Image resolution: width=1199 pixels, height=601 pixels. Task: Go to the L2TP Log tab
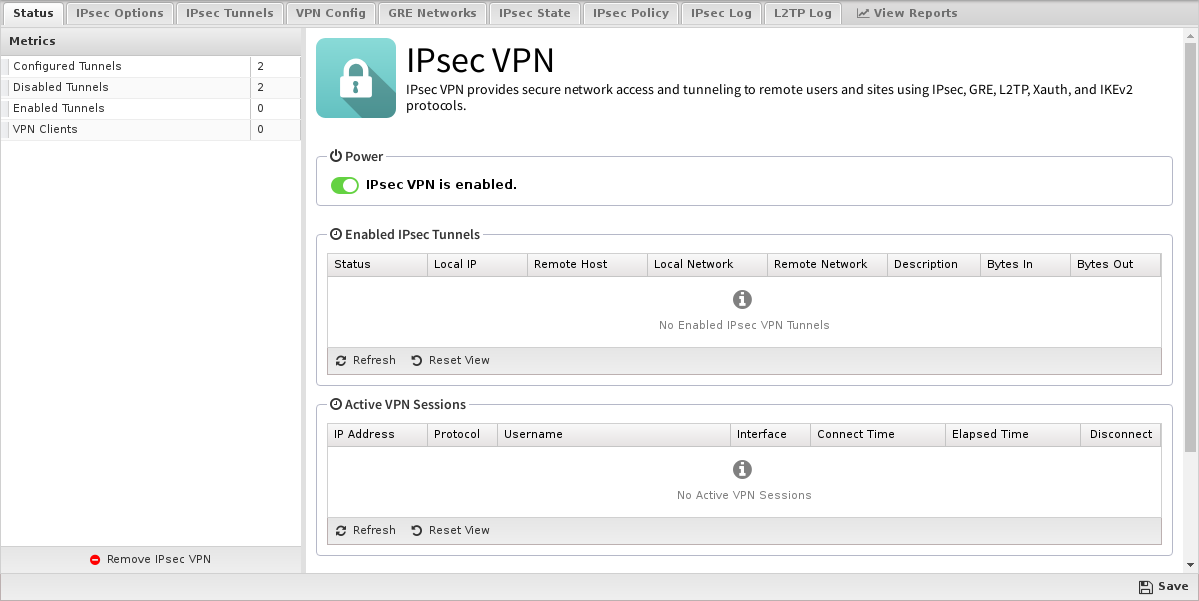pyautogui.click(x=802, y=13)
